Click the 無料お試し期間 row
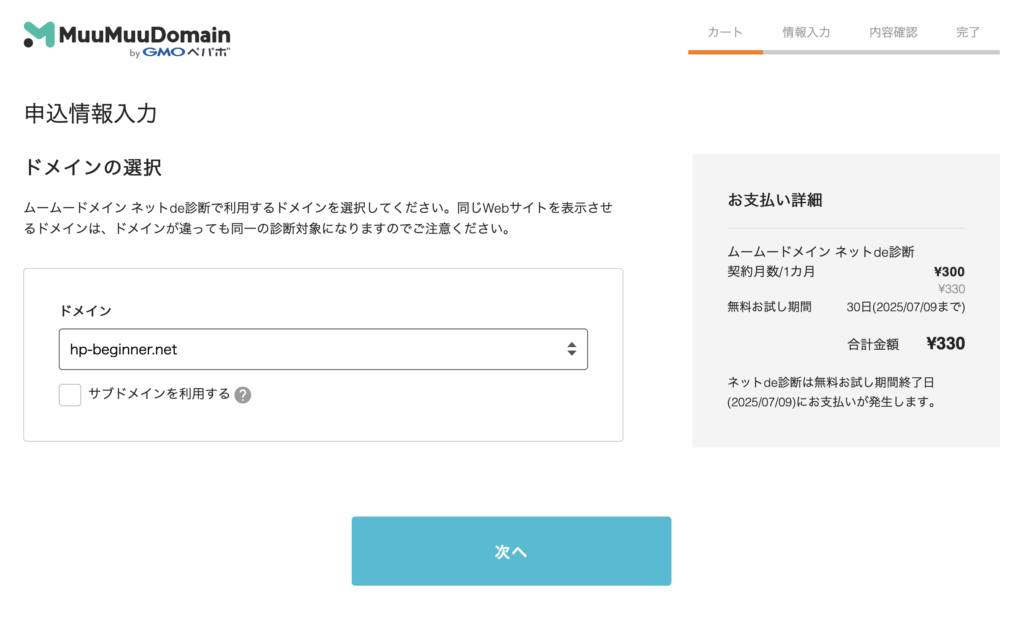This screenshot has width=1024, height=638. pyautogui.click(x=845, y=307)
